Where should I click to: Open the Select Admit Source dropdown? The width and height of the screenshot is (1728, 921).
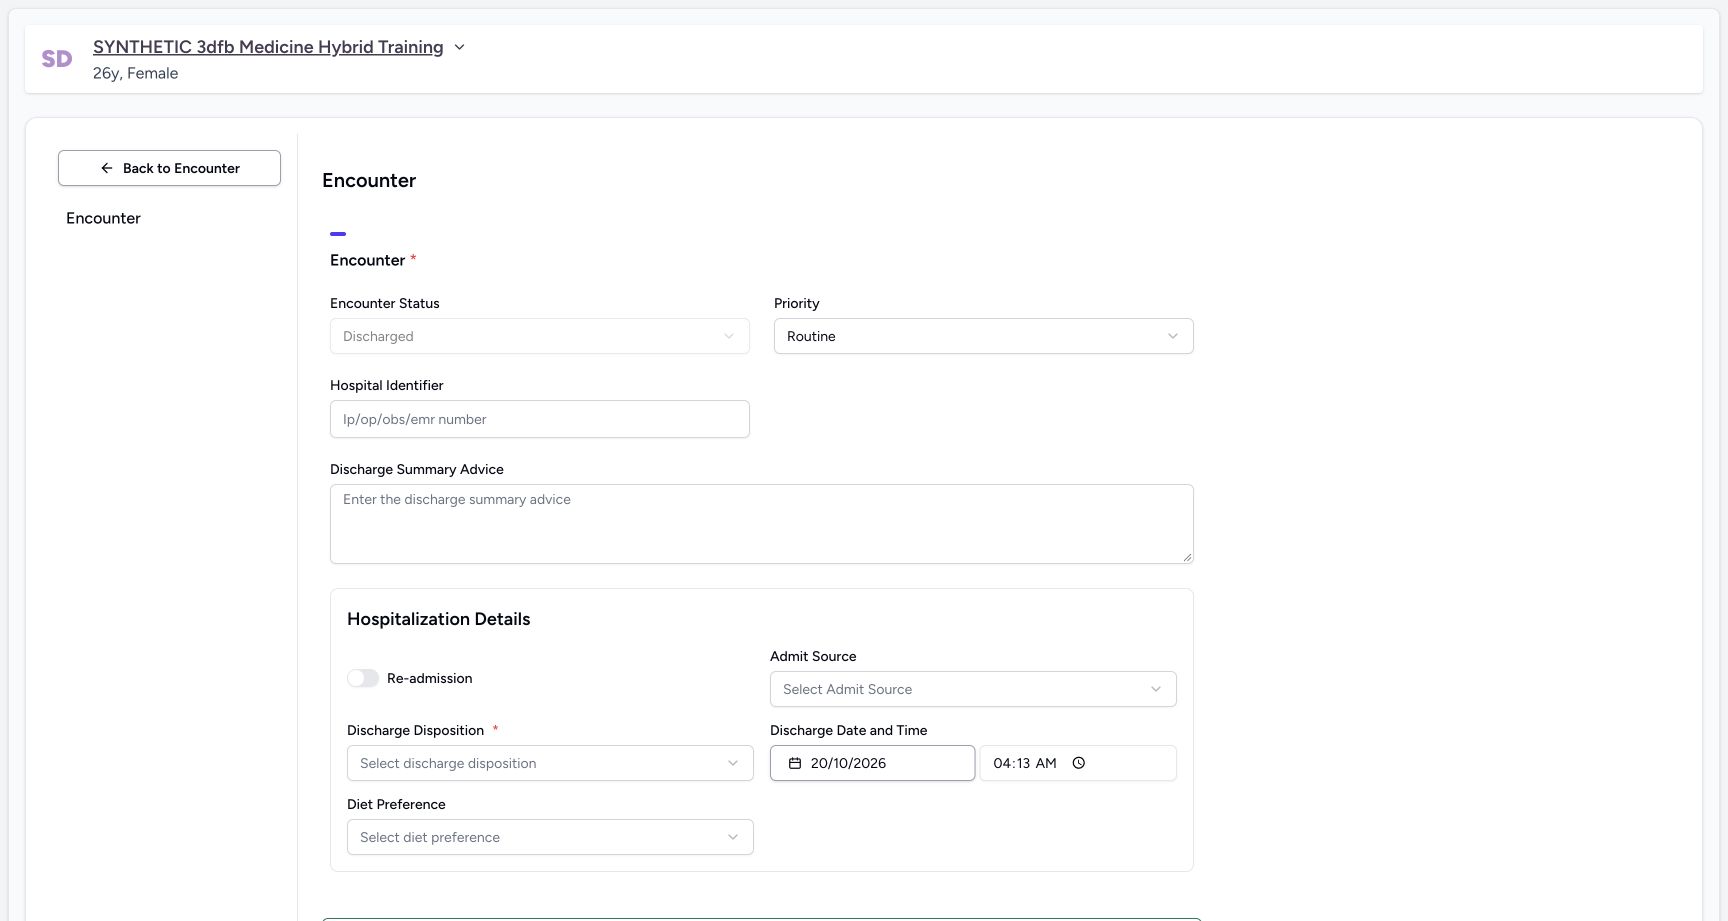[x=973, y=689]
